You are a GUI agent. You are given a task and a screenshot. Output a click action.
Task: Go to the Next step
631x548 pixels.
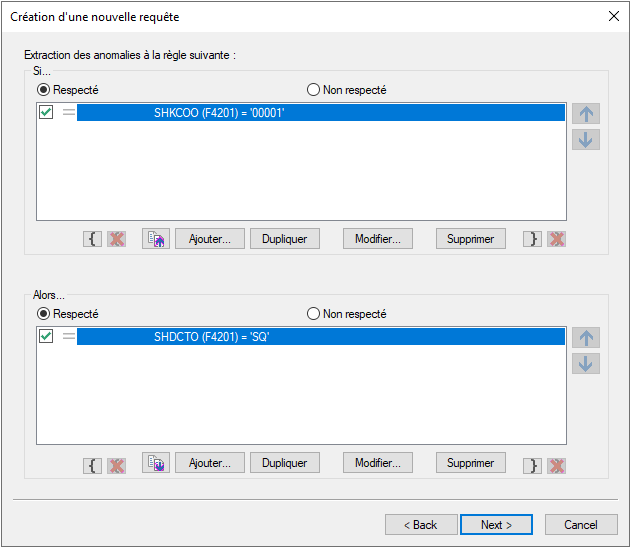(x=496, y=525)
